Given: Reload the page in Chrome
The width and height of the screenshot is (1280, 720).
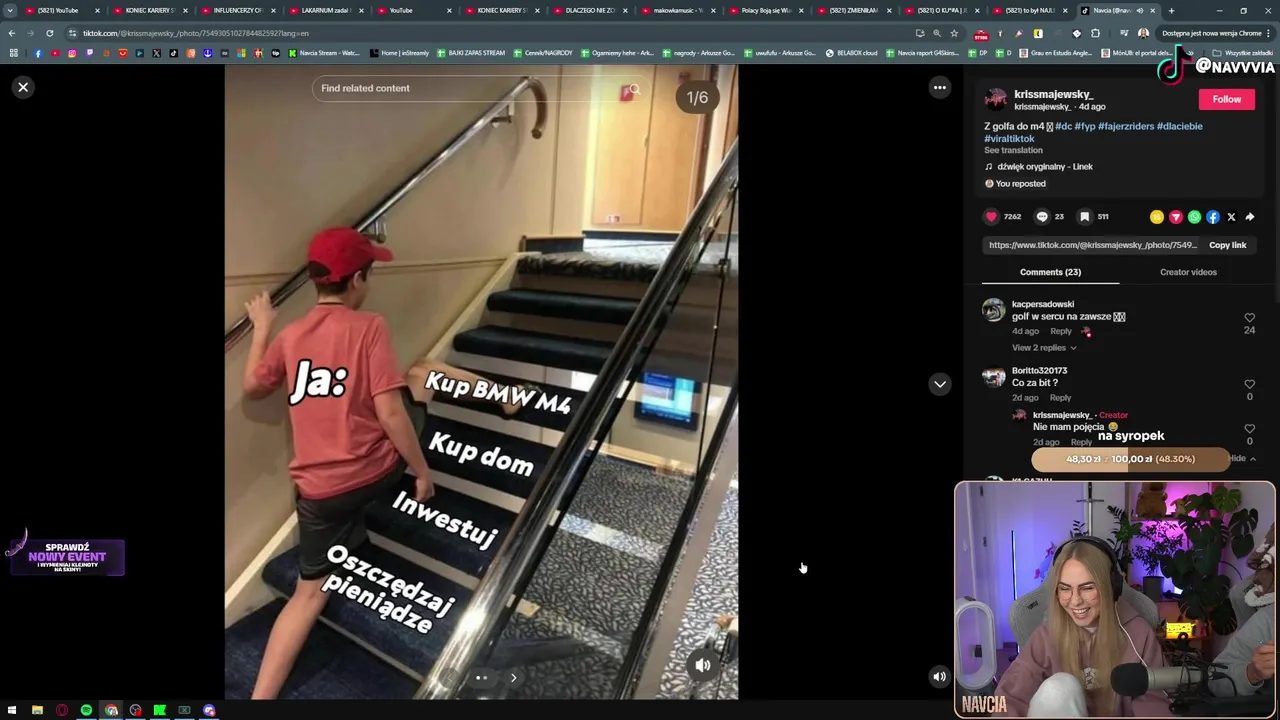Looking at the screenshot, I should pos(49,33).
